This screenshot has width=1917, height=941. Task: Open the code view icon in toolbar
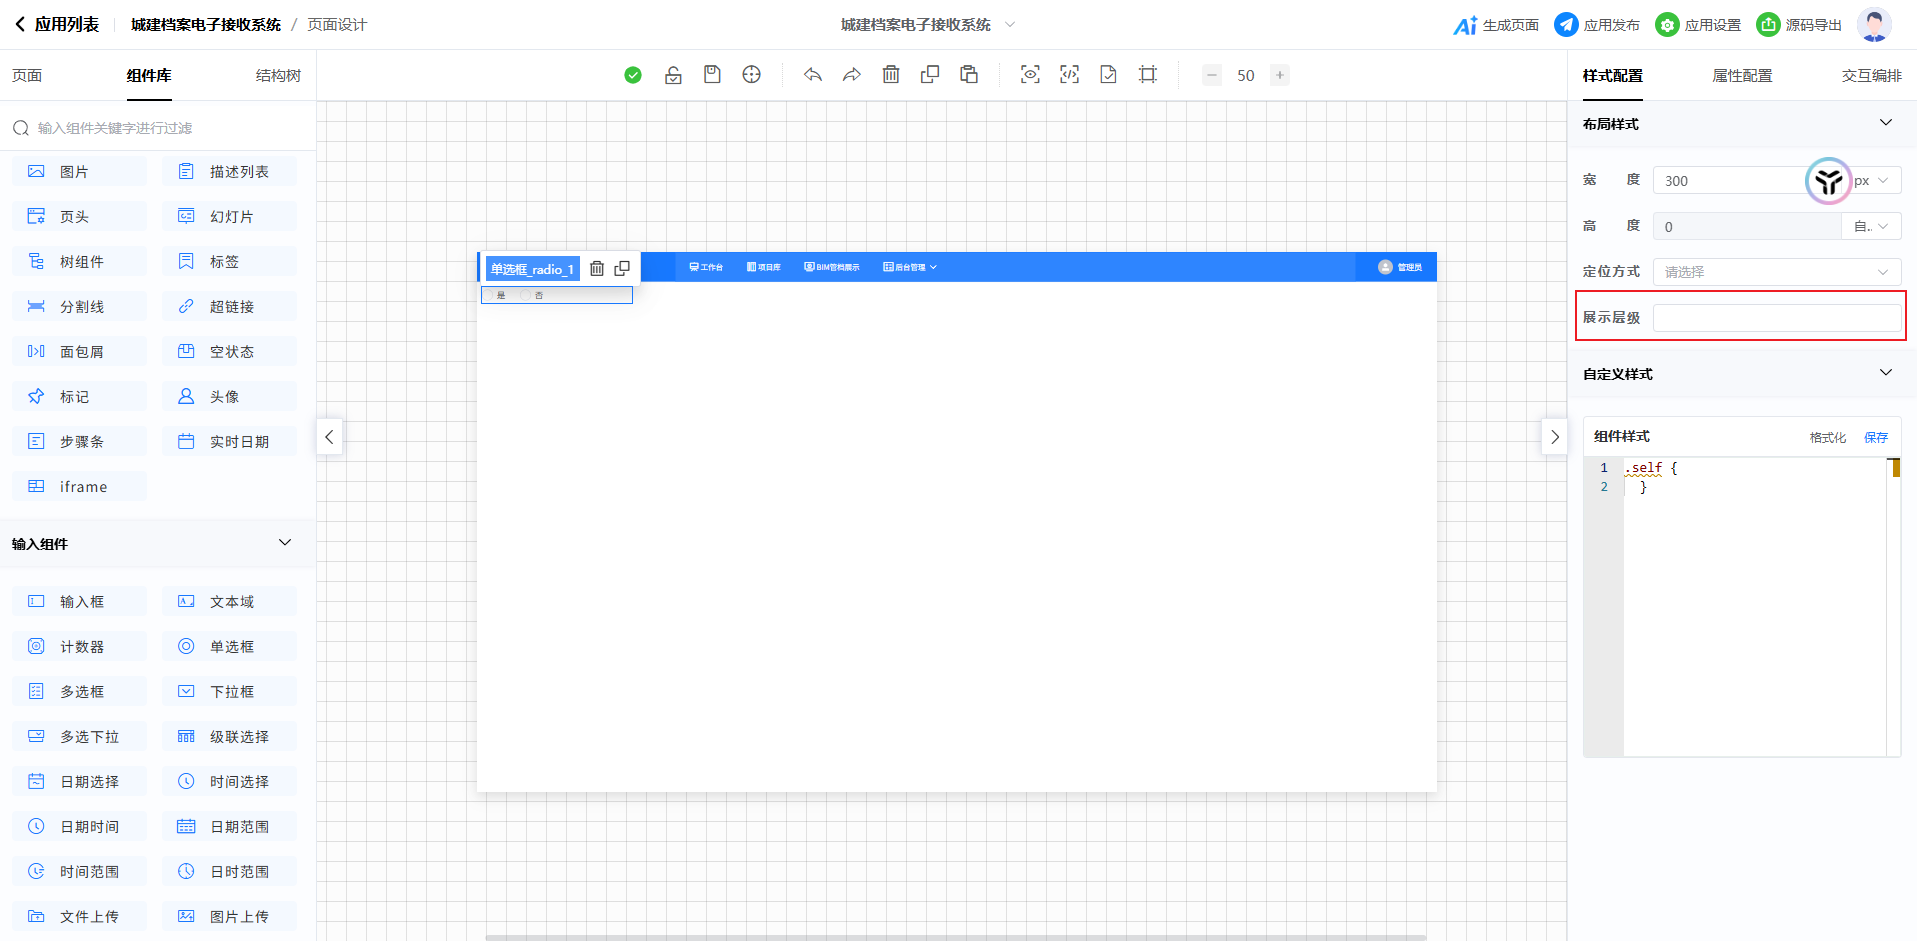(x=1069, y=75)
